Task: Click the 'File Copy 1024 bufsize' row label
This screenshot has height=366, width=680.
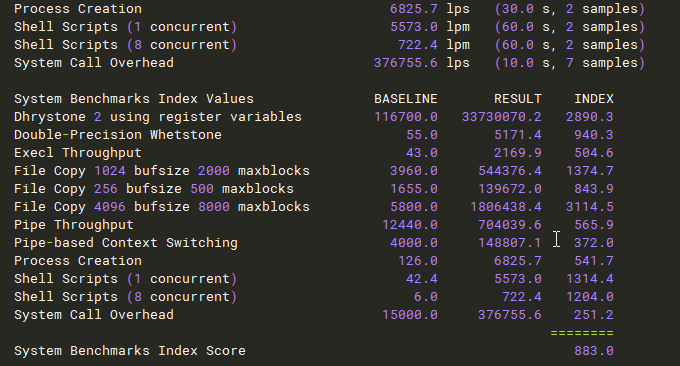Action: 162,171
